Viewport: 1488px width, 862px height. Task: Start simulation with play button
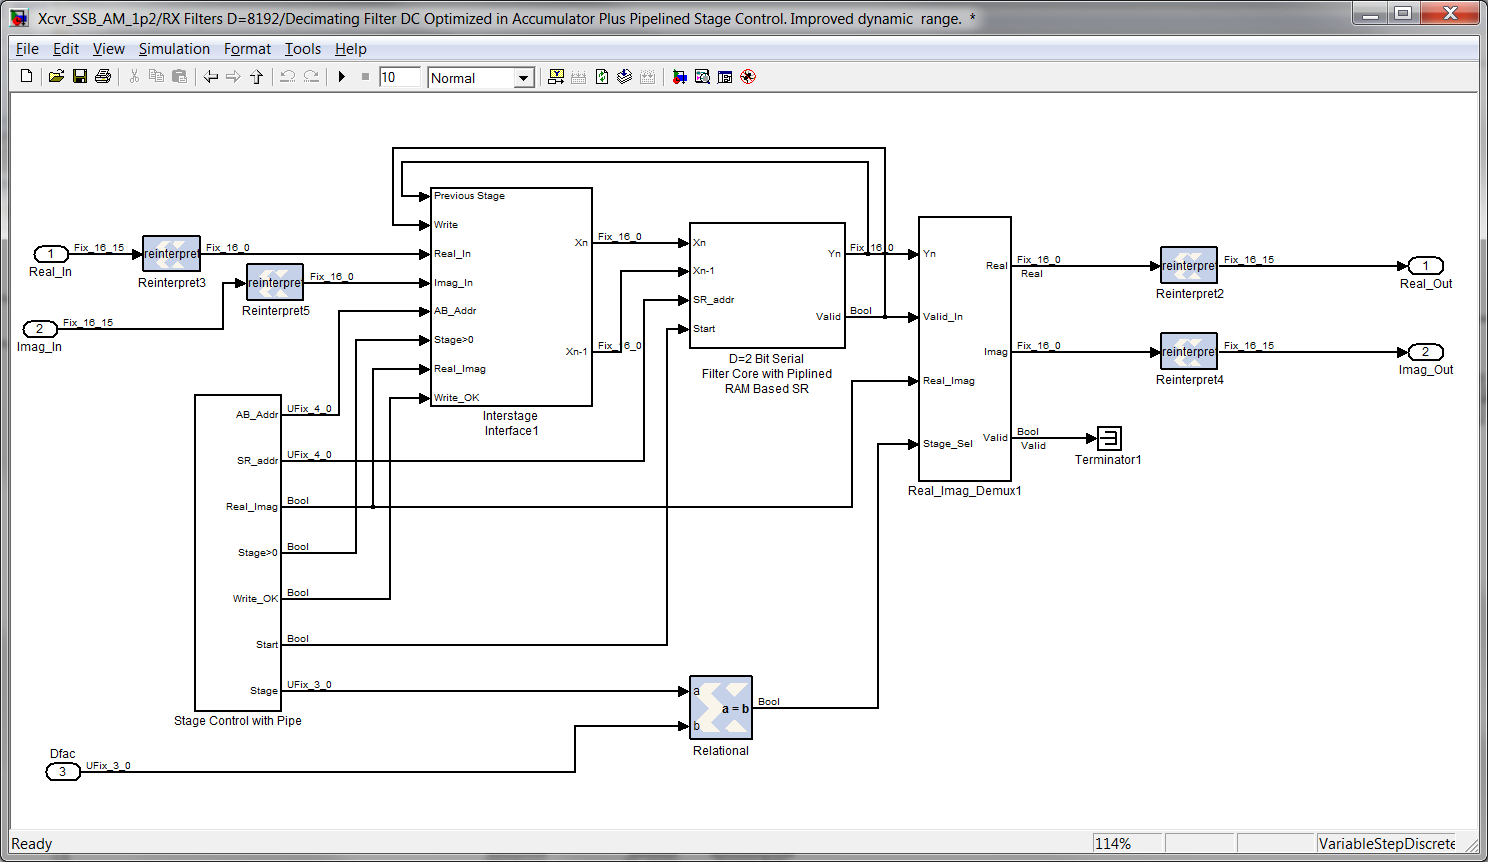click(342, 77)
